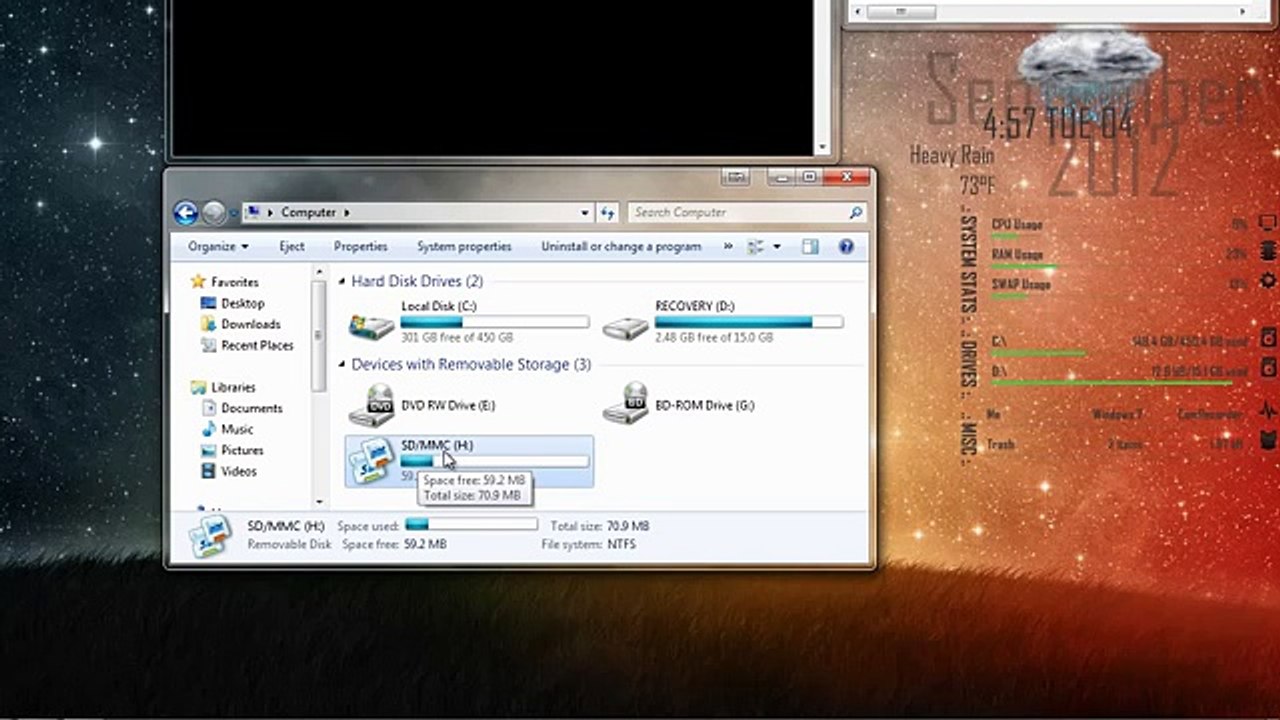
Task: Click the Desktop icon under Favorites
Action: coord(208,303)
